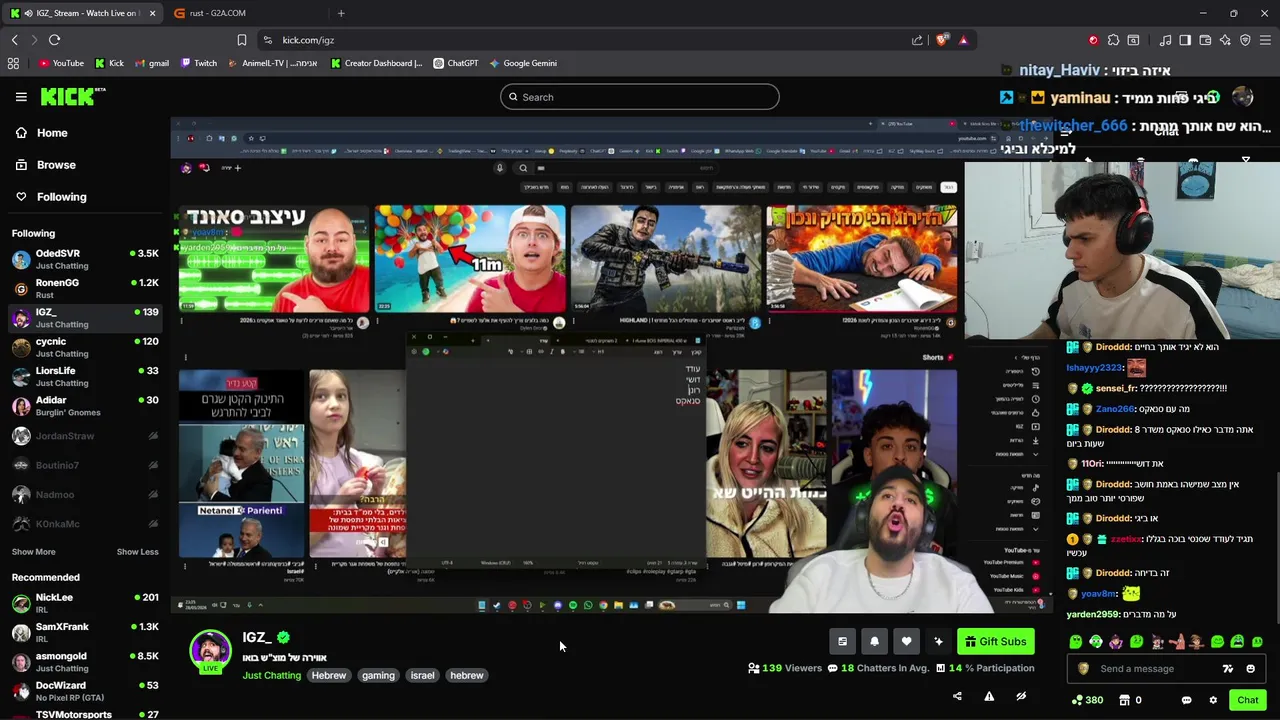Share the stream with share icon

point(957,697)
